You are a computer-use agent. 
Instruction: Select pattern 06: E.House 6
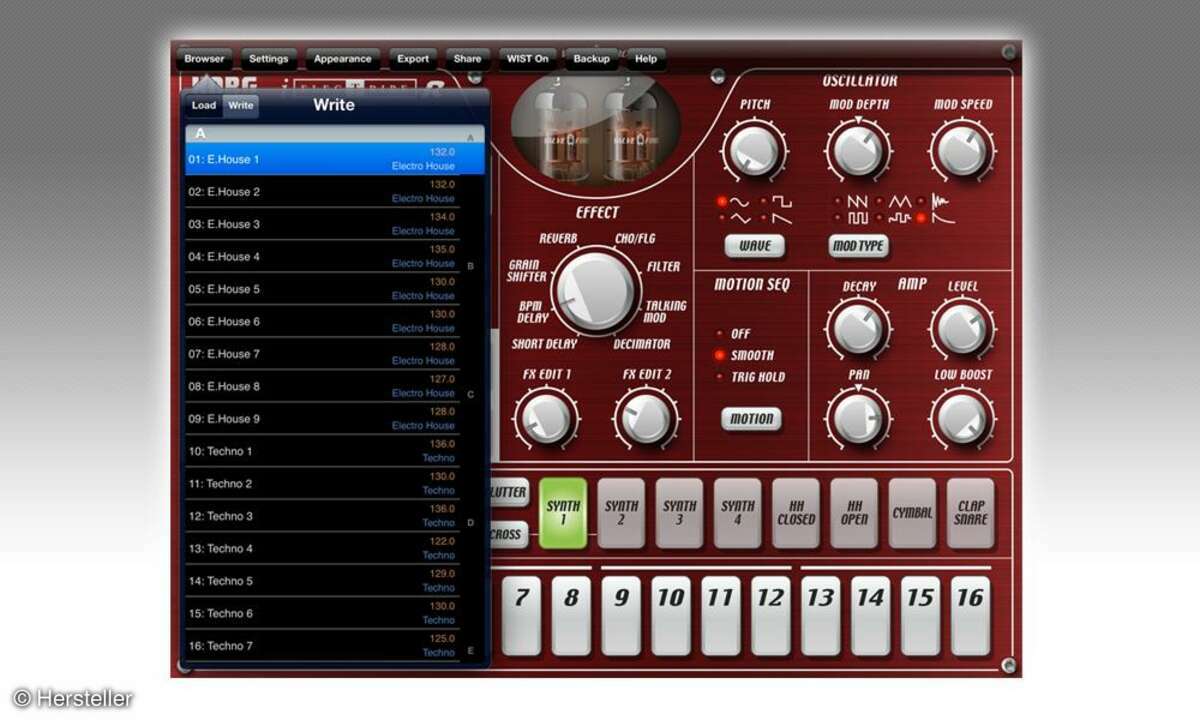click(322, 321)
